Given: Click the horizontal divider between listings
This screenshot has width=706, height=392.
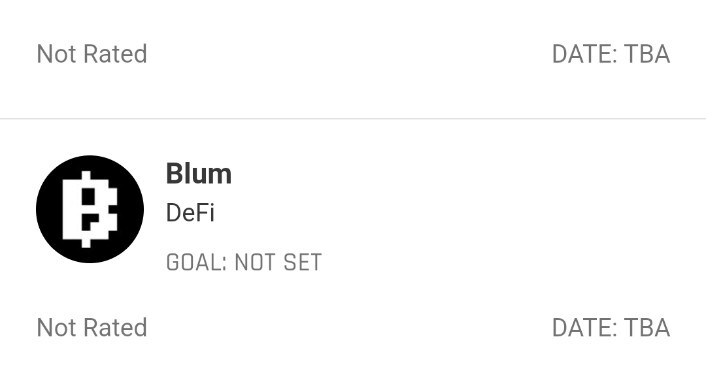Looking at the screenshot, I should coord(353,119).
